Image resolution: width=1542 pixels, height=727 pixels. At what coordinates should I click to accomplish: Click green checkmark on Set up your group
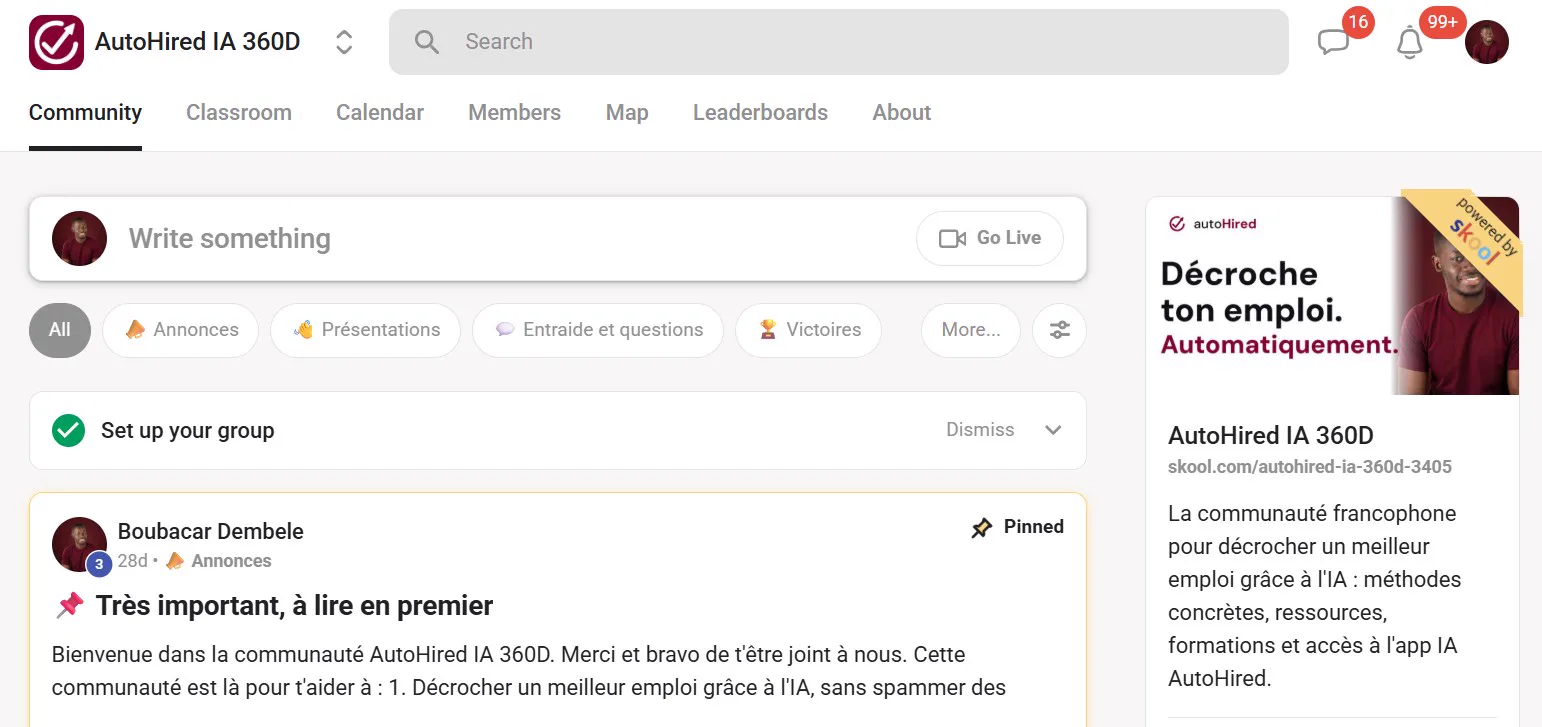68,431
